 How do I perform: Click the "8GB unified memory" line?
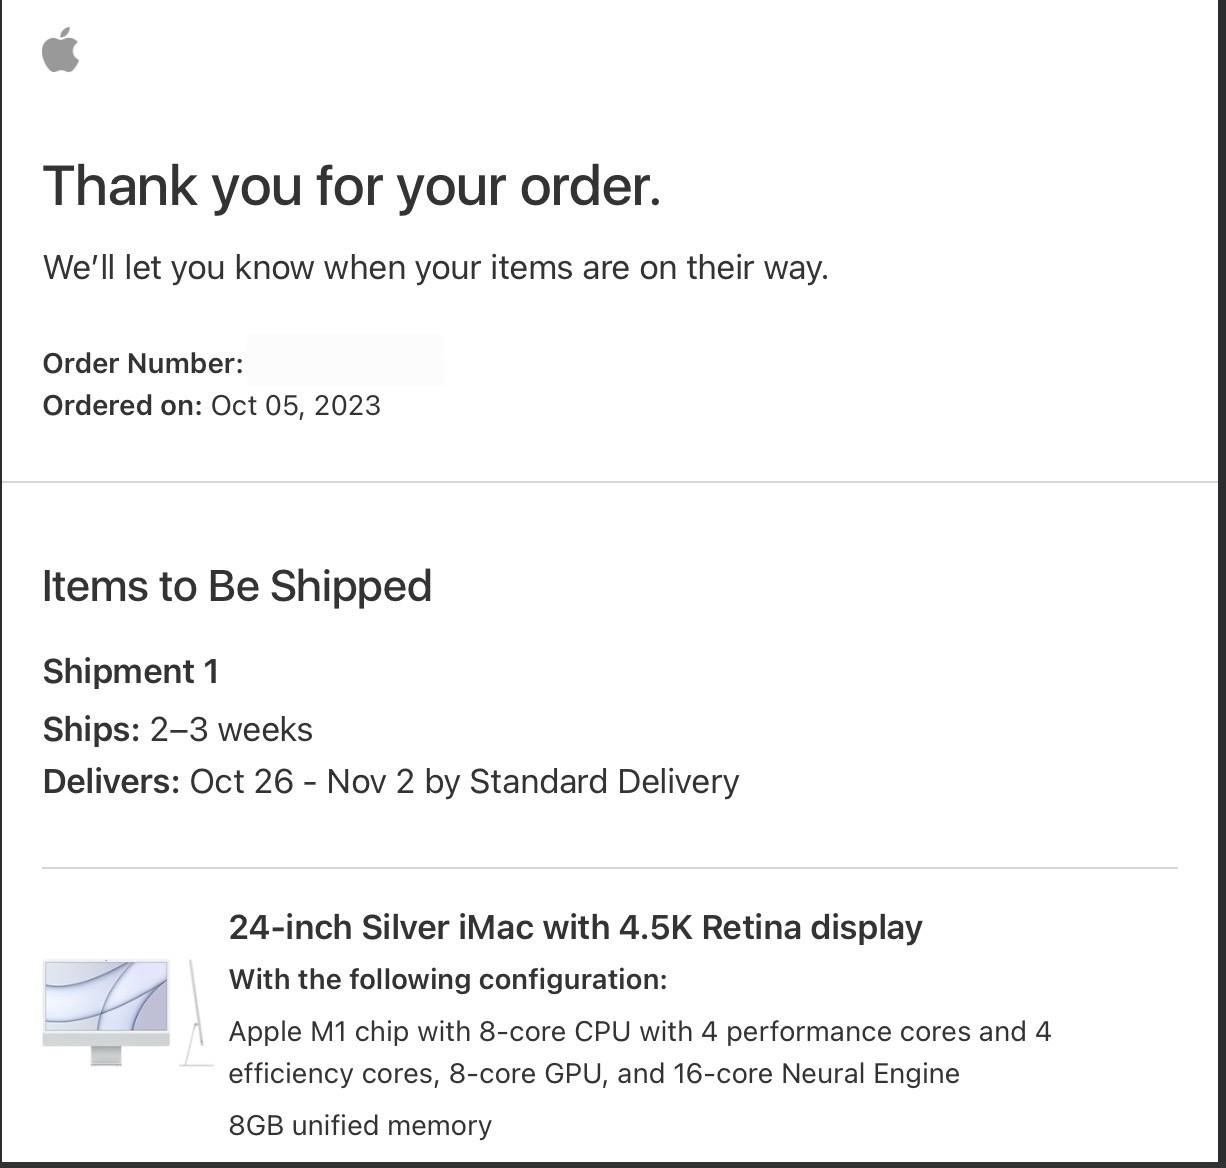click(x=360, y=1125)
